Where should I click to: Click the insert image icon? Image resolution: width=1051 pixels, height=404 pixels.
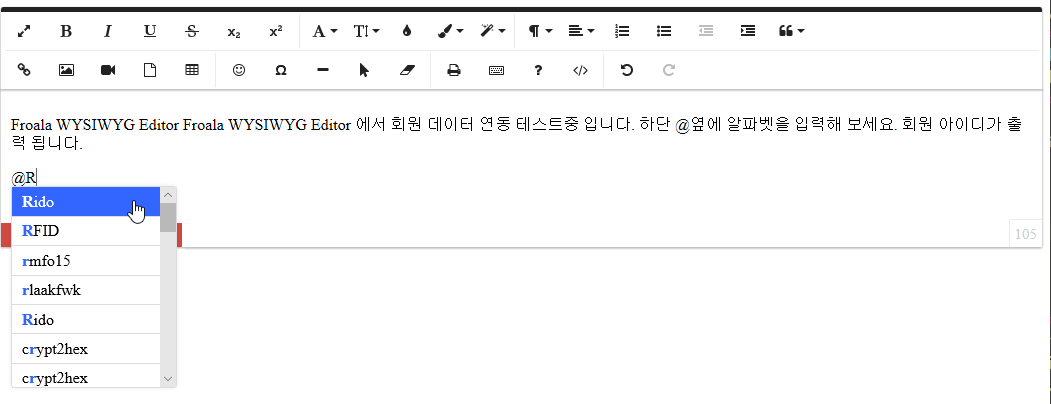coord(66,70)
